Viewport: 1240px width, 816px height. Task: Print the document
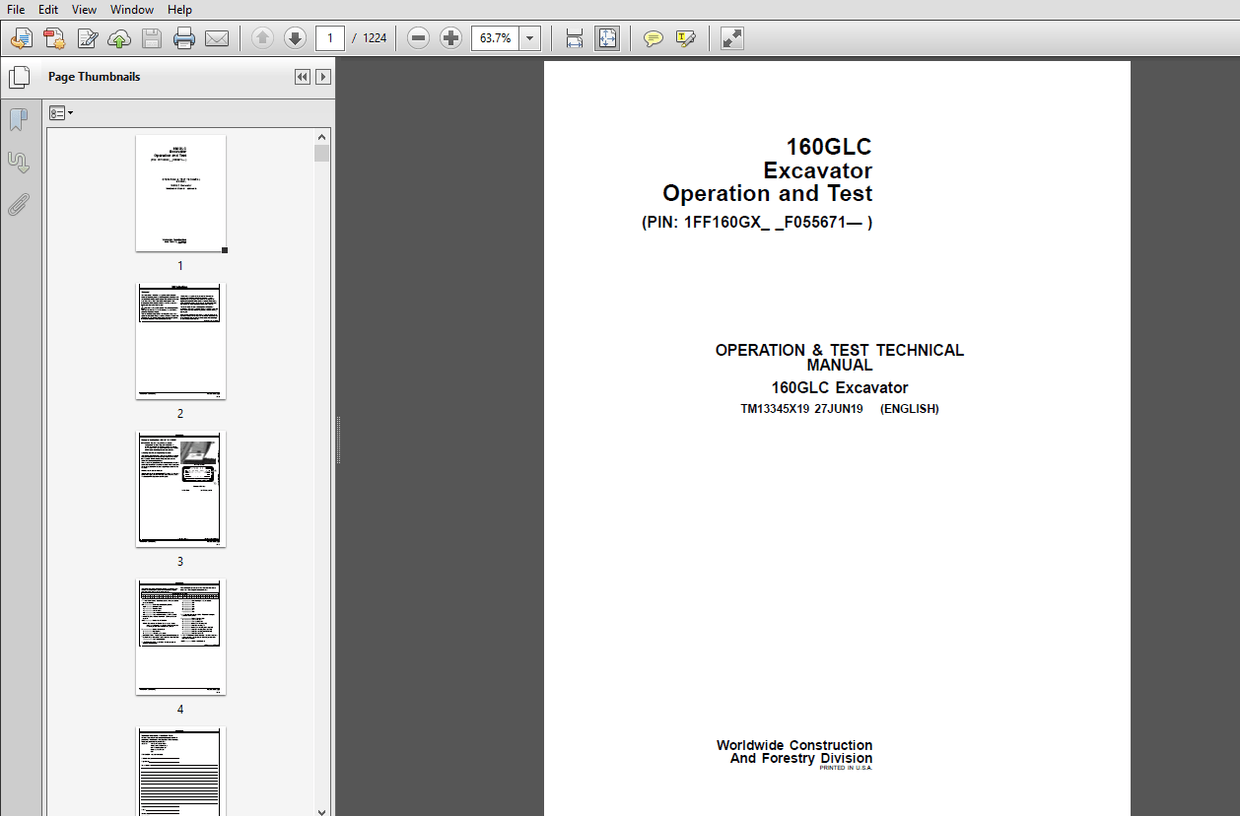[184, 38]
